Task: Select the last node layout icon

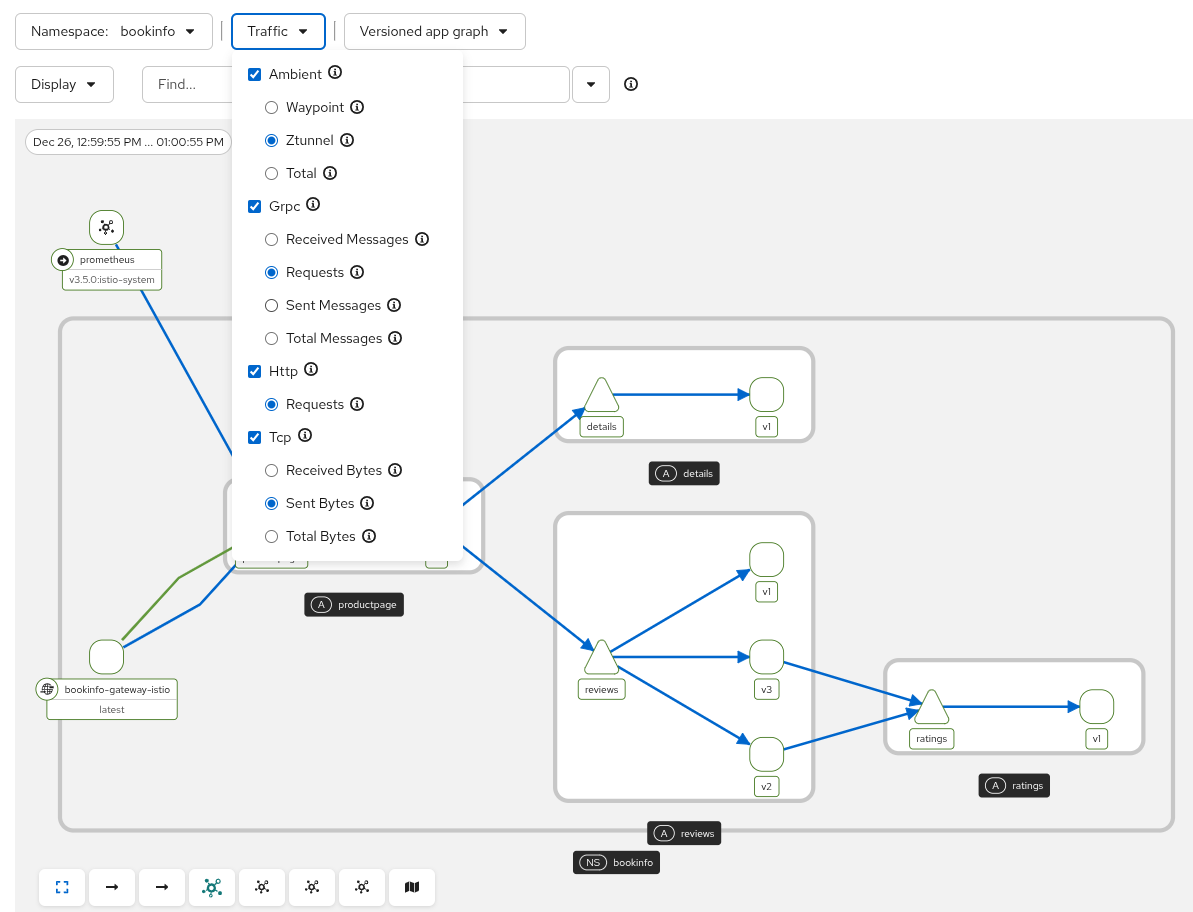Action: point(361,887)
